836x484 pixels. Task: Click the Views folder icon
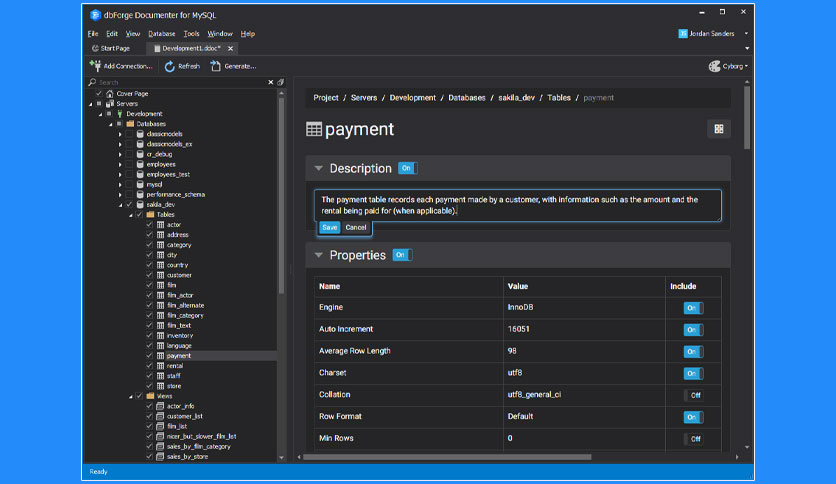click(x=150, y=396)
